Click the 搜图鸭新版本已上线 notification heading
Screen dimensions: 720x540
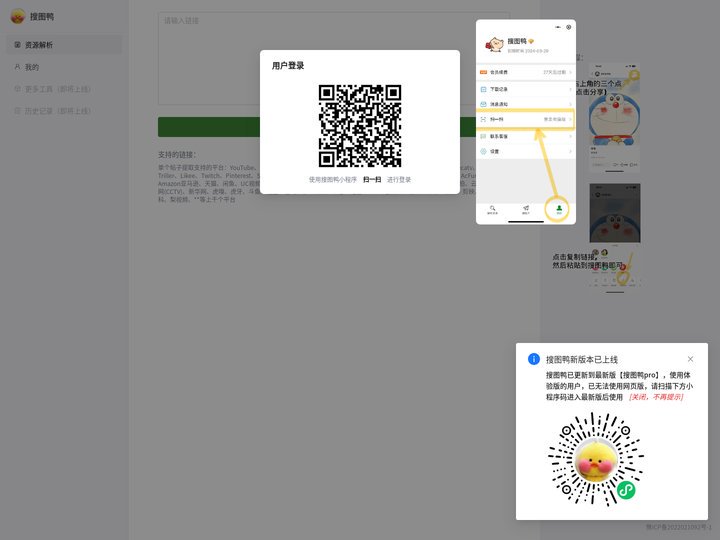click(582, 360)
